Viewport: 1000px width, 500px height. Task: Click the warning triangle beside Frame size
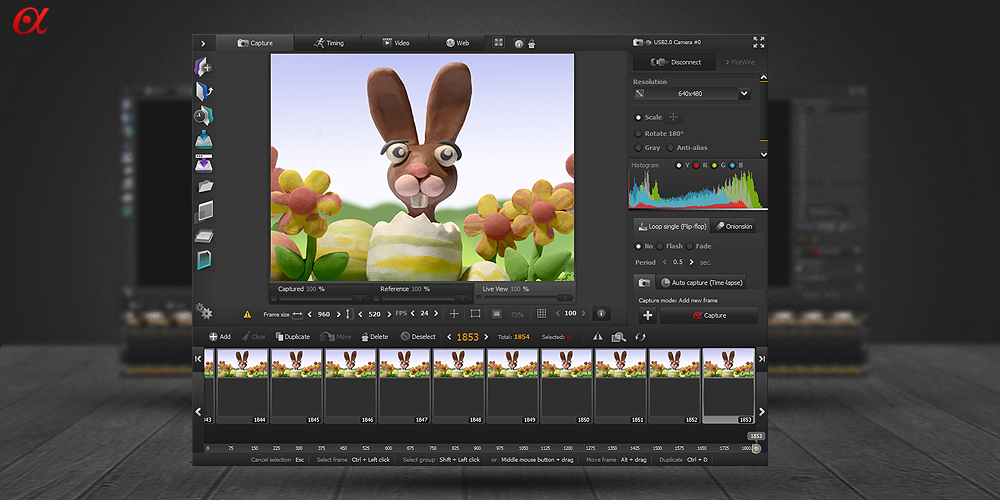[247, 314]
